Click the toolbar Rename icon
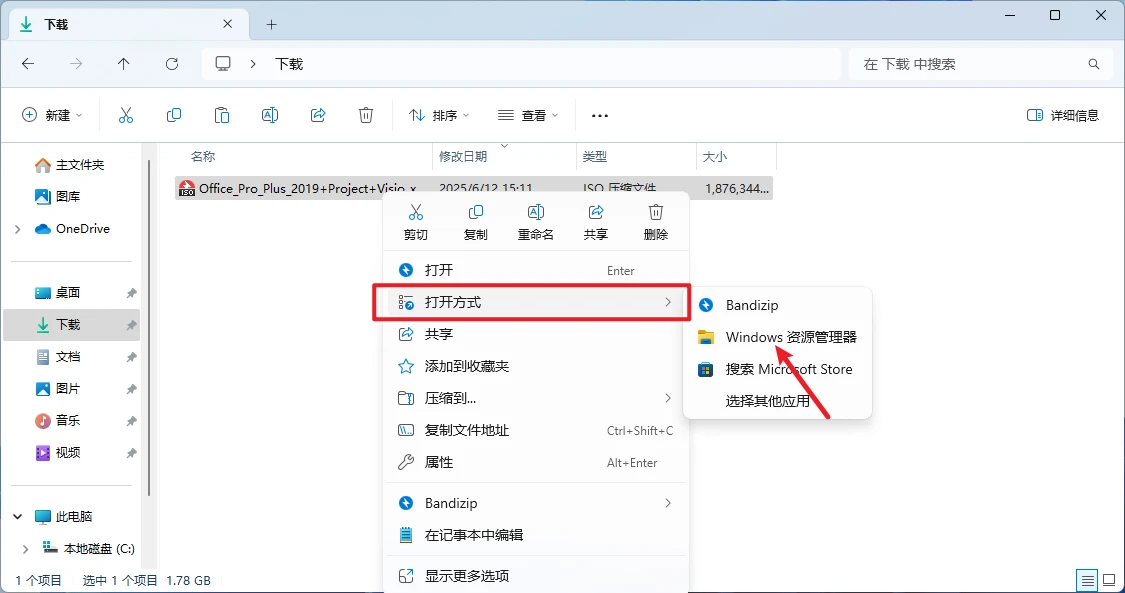Image resolution: width=1125 pixels, height=593 pixels. coord(270,115)
